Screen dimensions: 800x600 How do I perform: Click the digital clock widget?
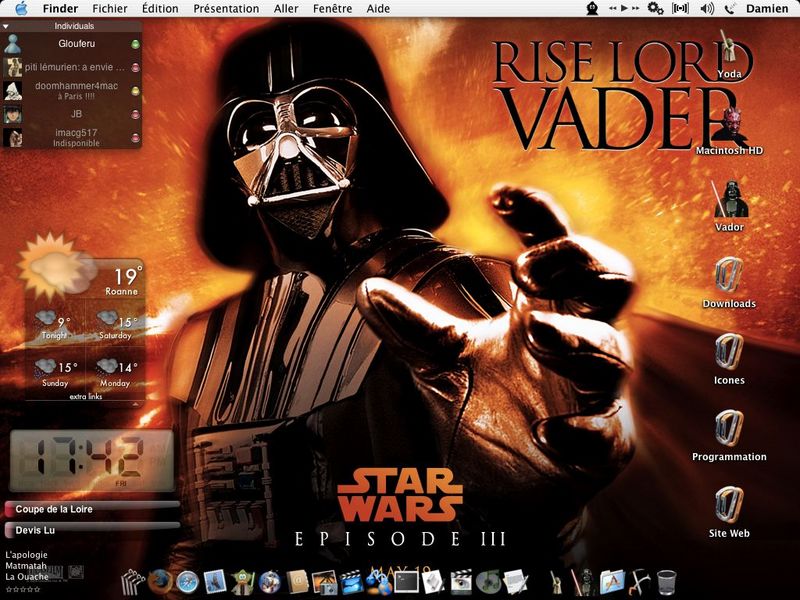(92, 460)
